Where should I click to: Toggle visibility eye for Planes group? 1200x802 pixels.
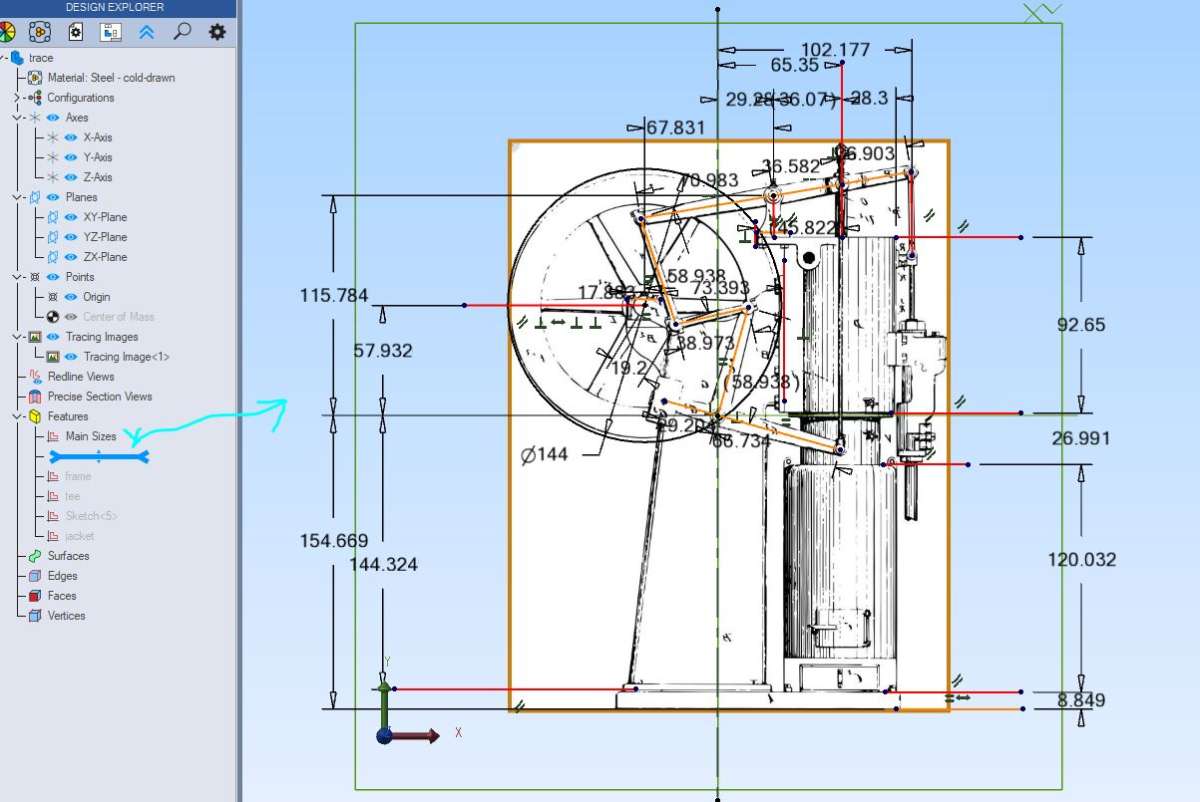pos(53,197)
